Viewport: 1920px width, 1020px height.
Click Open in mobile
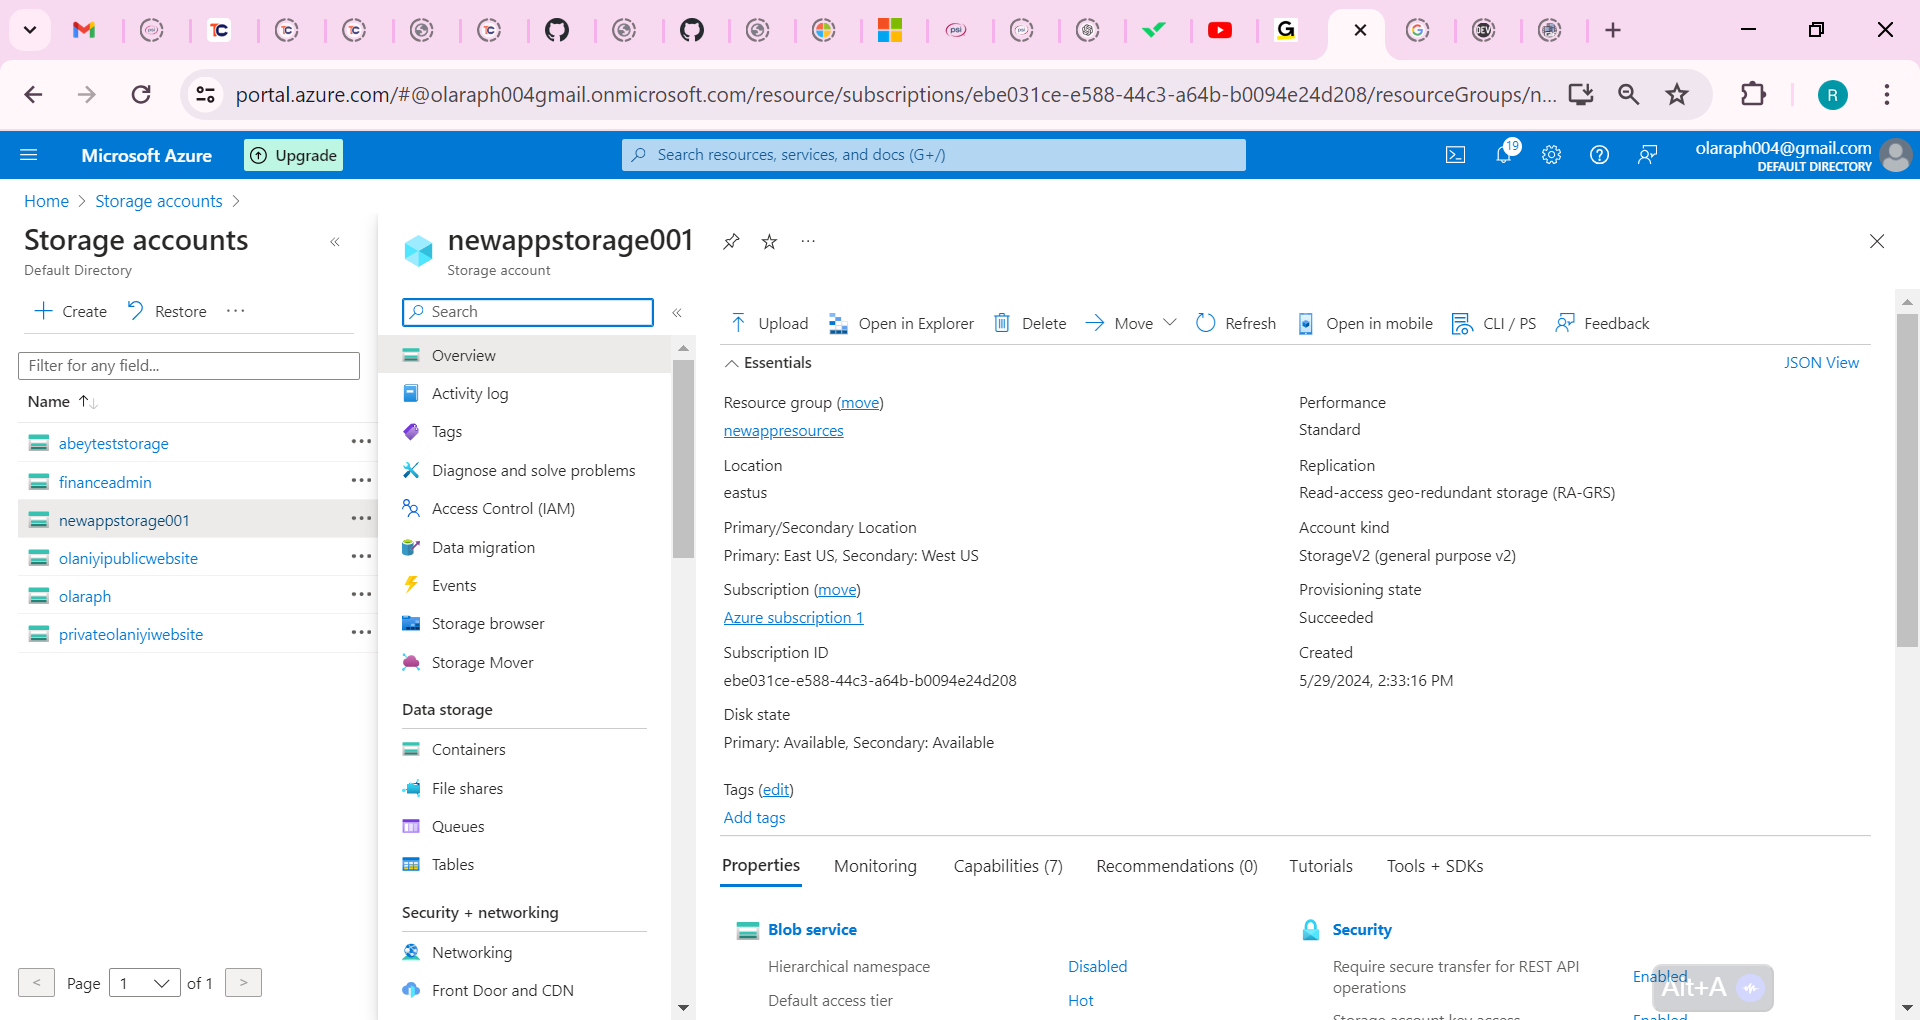[x=1365, y=323]
